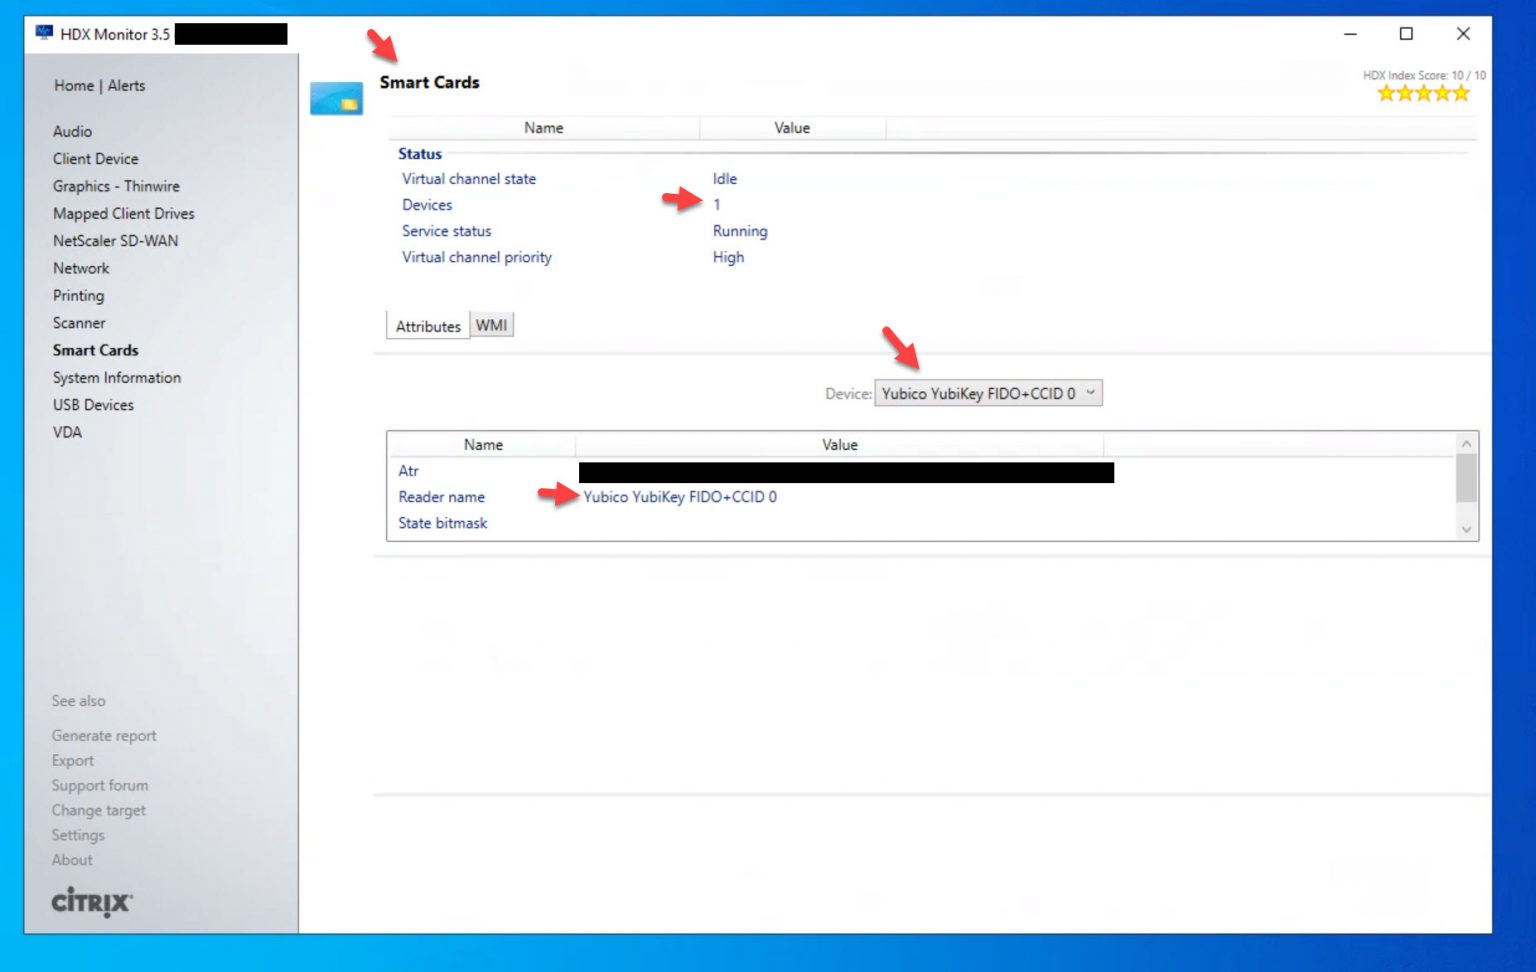The image size is (1536, 972).
Task: Select Mapped Client Drives
Action: click(x=123, y=213)
